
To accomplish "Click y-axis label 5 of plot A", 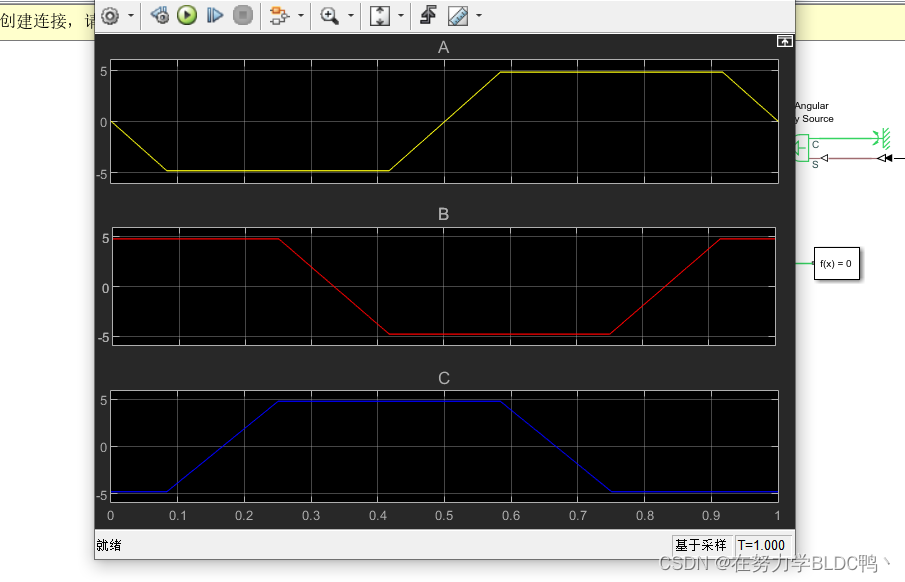I will tap(104, 72).
